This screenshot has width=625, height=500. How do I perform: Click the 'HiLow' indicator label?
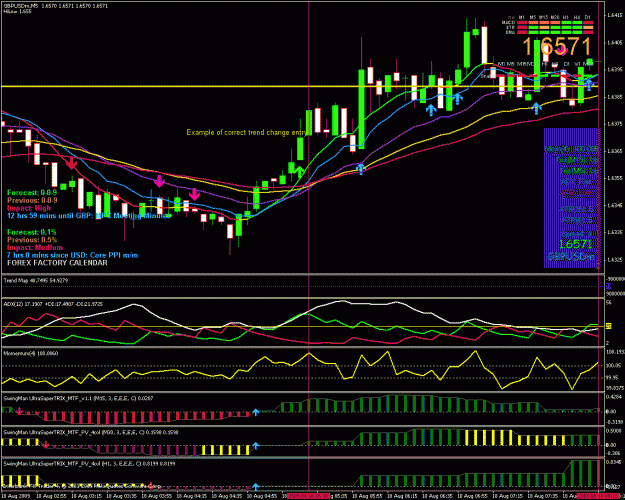click(x=18, y=12)
